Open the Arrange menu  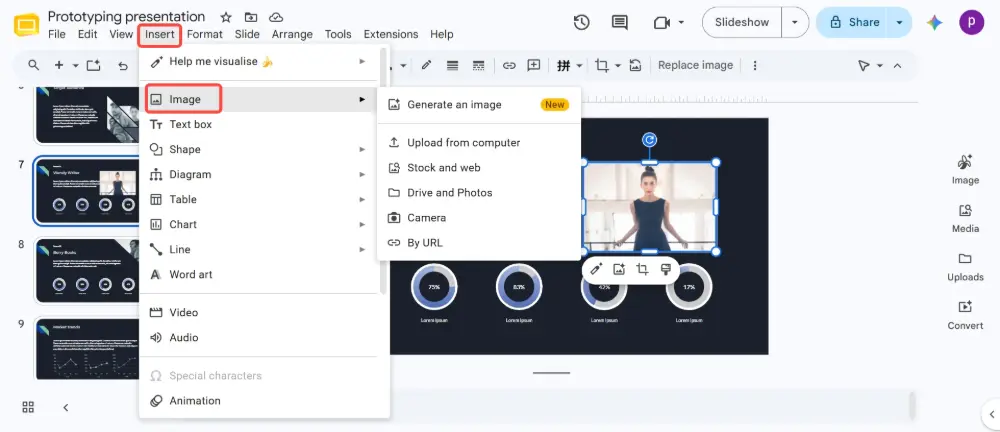pos(292,34)
